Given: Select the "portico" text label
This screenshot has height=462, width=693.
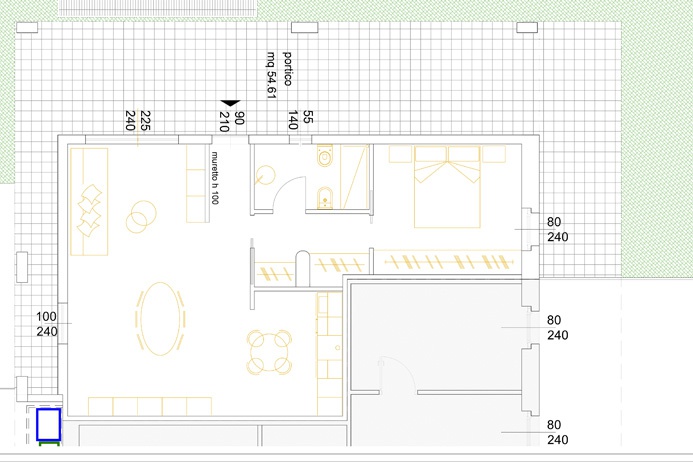Looking at the screenshot, I should point(288,69).
